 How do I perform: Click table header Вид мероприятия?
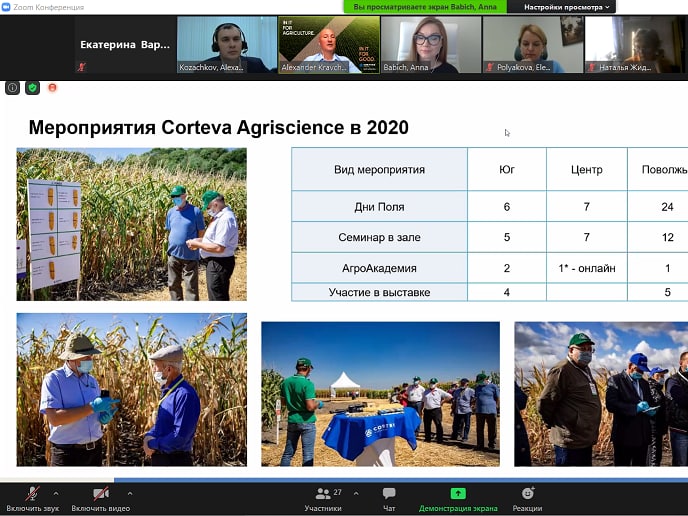pos(380,169)
